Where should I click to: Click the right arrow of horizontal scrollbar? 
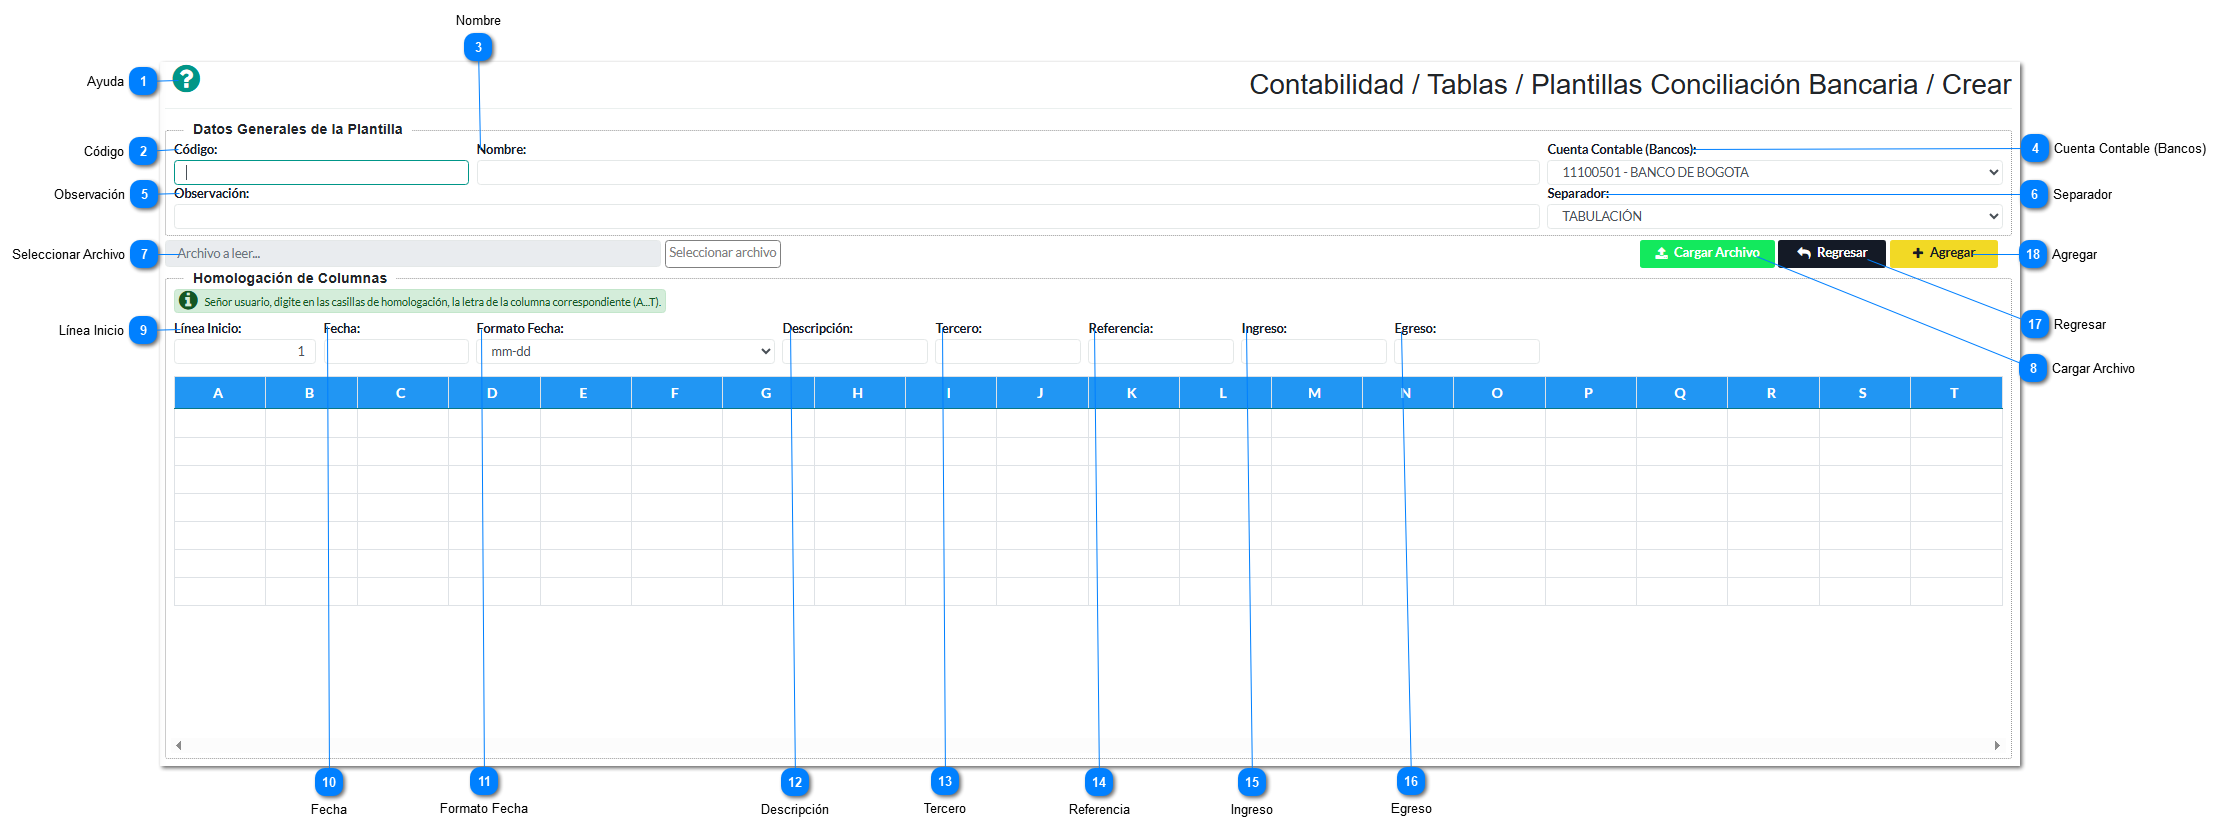[1996, 745]
